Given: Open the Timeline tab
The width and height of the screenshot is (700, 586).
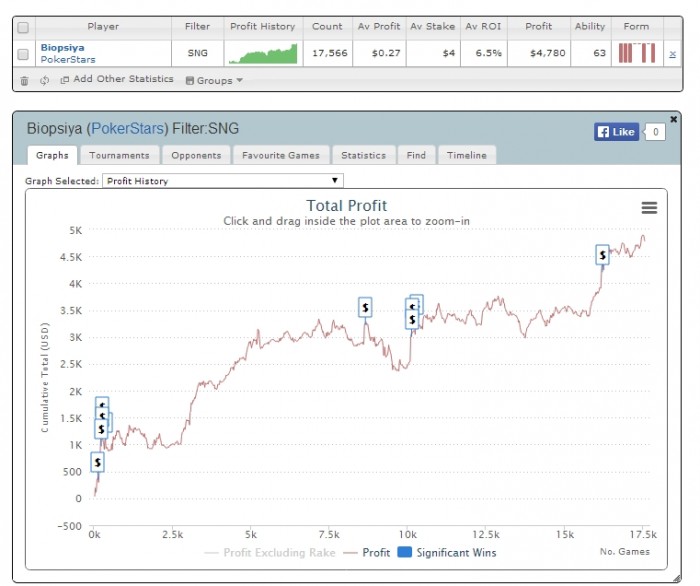Looking at the screenshot, I should pyautogui.click(x=467, y=155).
